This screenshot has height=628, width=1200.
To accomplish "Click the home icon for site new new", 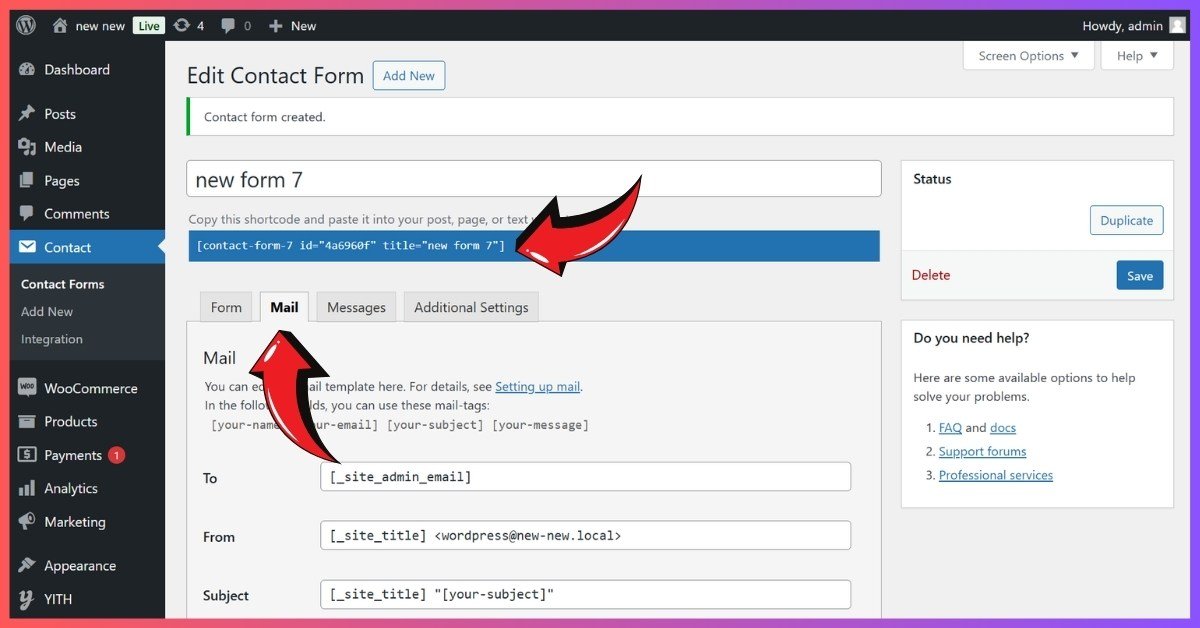I will pyautogui.click(x=61, y=26).
